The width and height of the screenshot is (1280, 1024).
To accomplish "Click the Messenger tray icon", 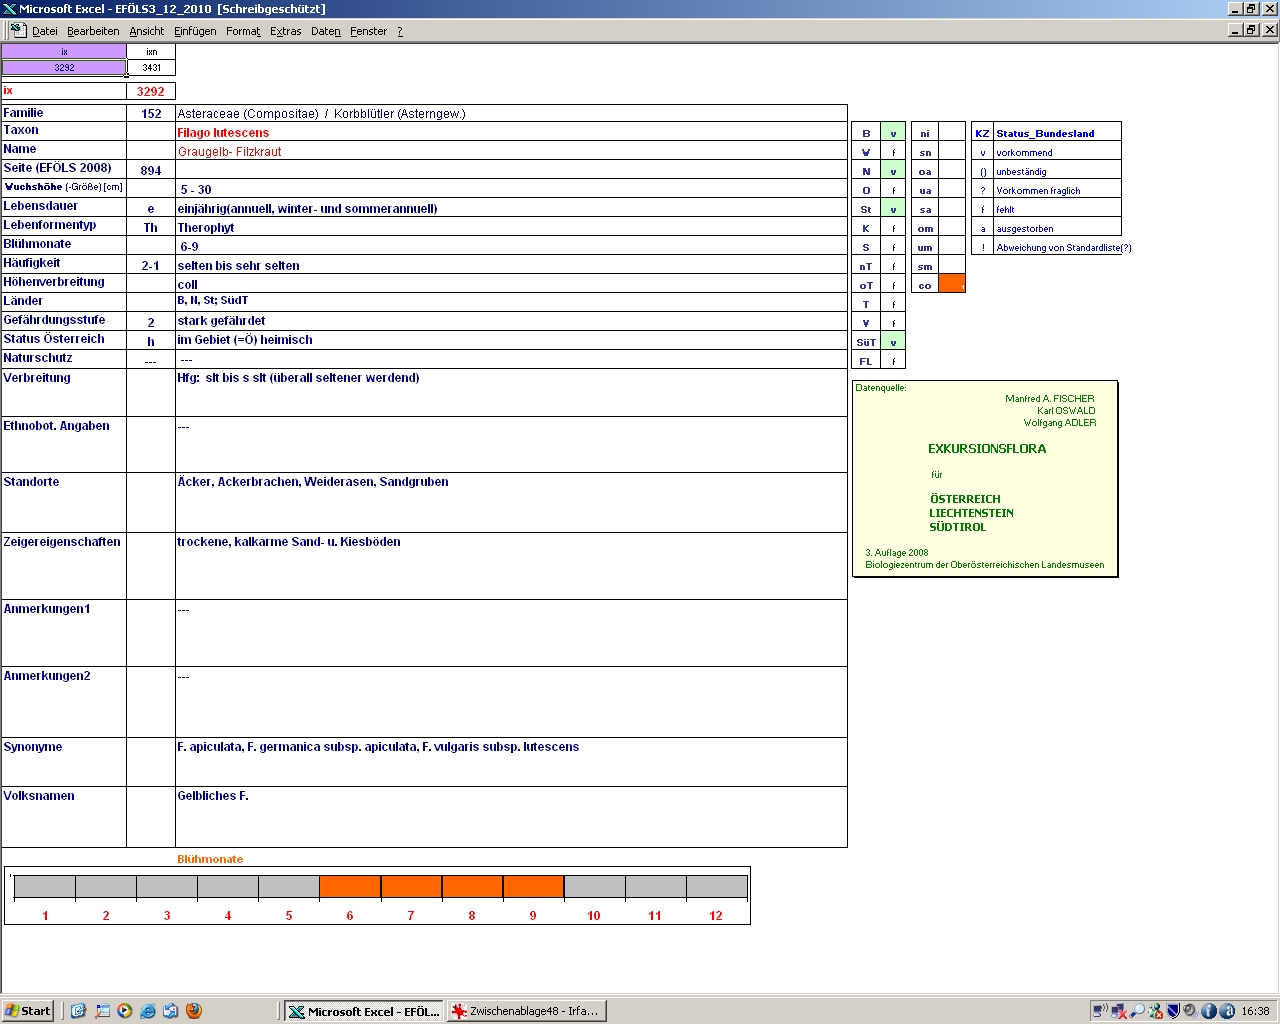I will 1155,1011.
